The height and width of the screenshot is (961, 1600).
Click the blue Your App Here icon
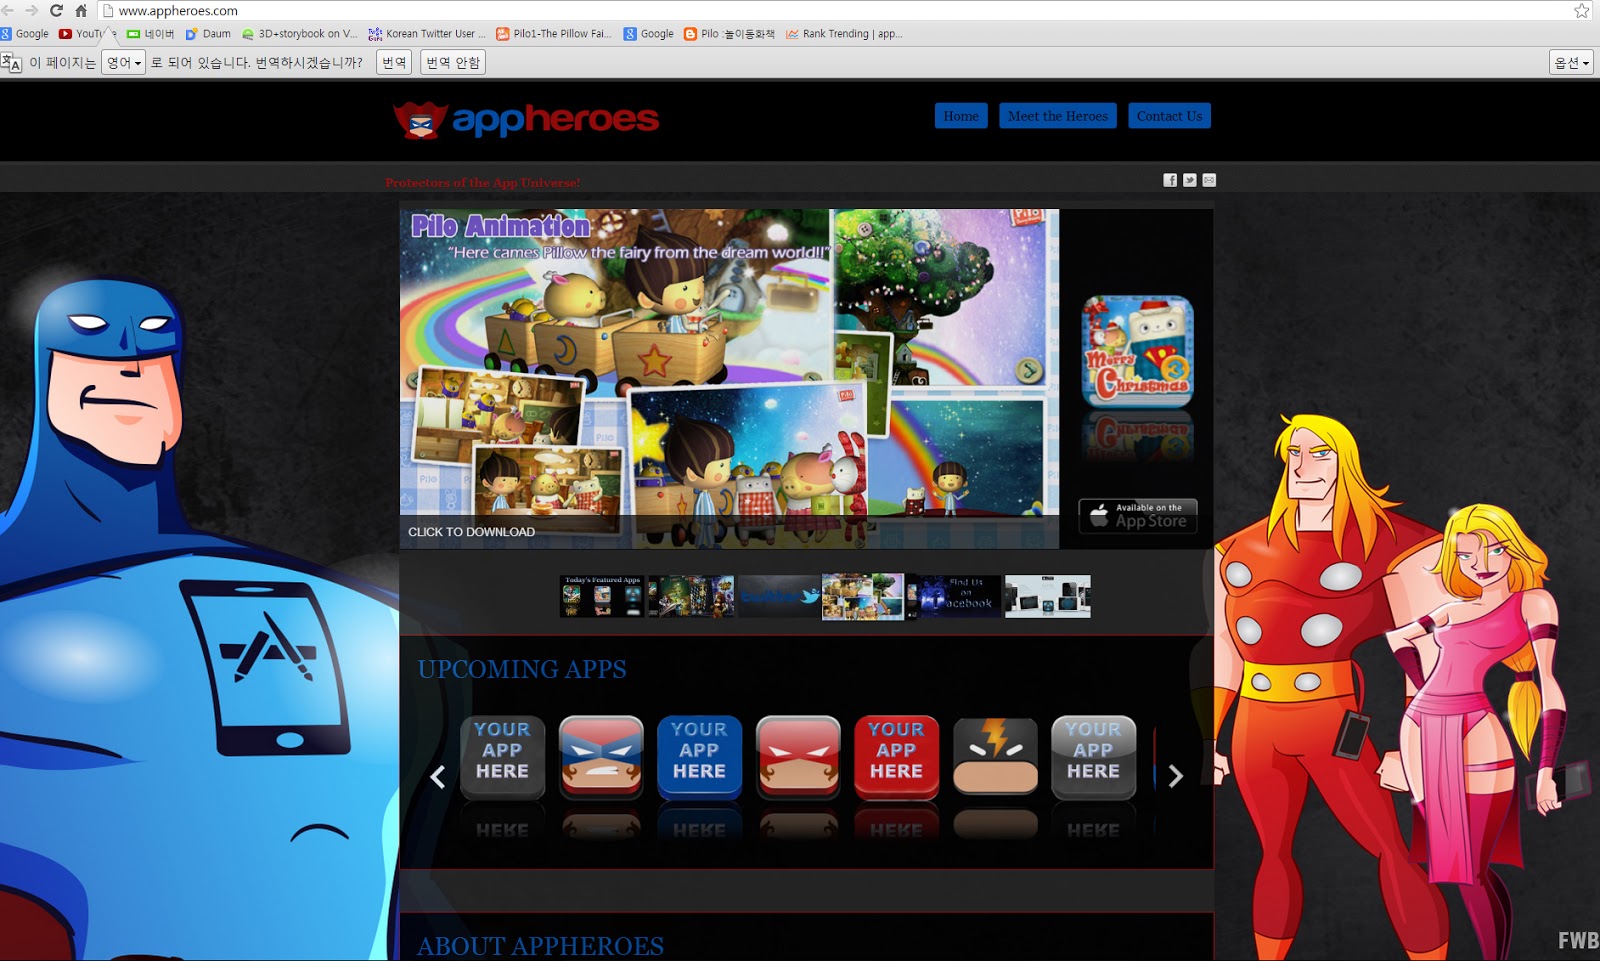click(699, 757)
